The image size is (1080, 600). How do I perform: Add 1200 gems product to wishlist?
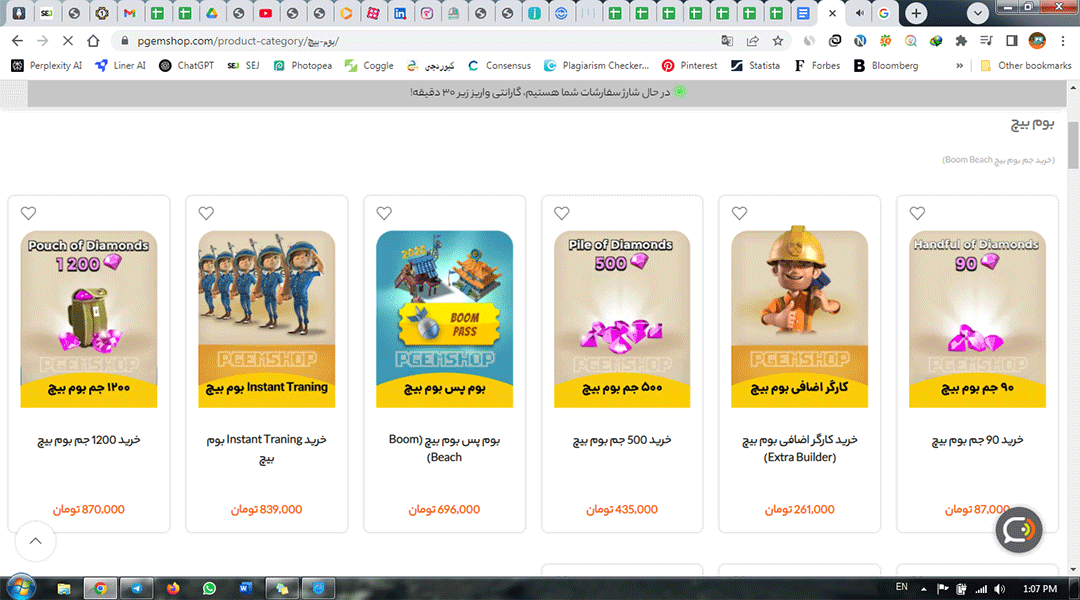pyautogui.click(x=28, y=213)
